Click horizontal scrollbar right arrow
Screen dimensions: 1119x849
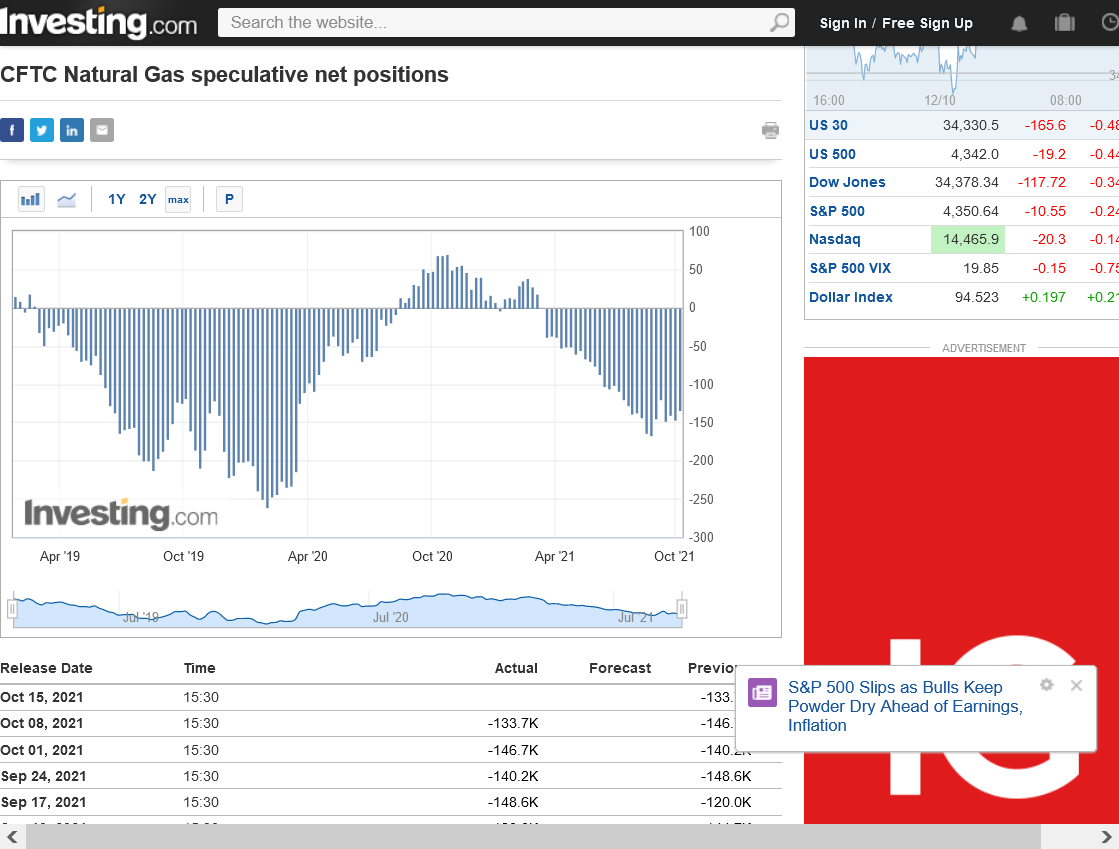click(1106, 837)
